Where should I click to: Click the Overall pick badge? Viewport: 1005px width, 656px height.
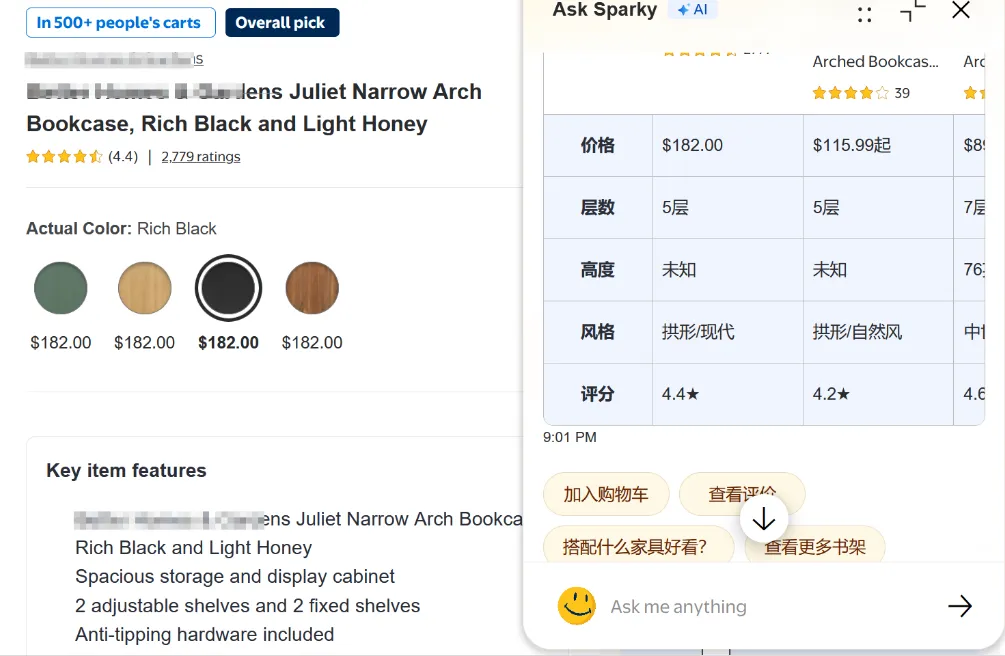(x=282, y=22)
